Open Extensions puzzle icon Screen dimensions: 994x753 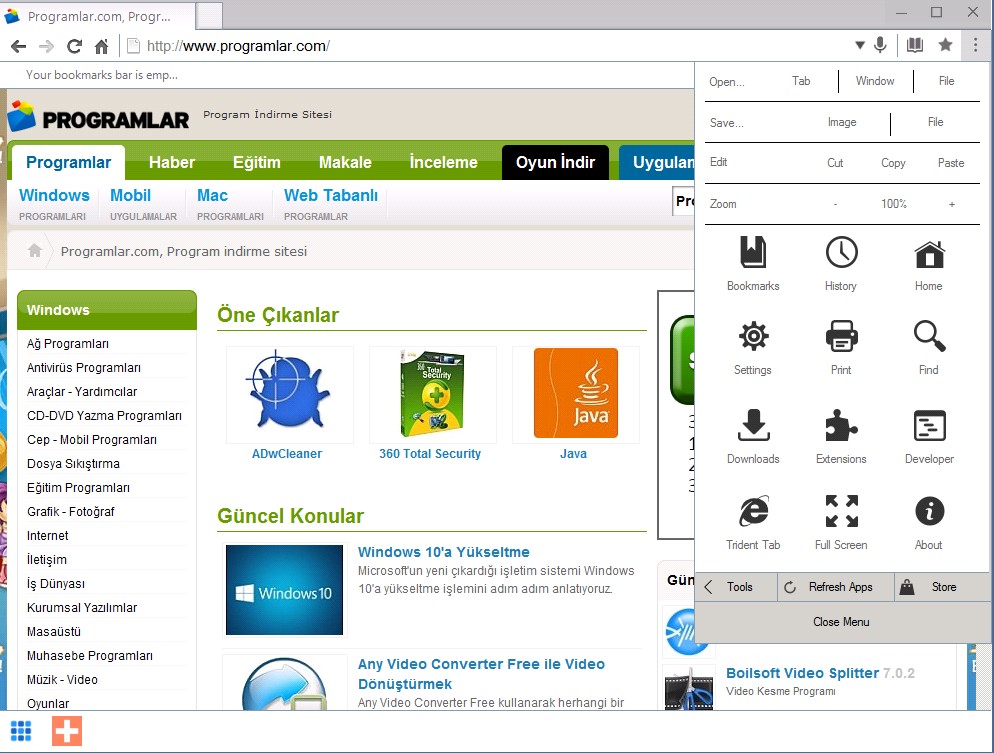coord(841,425)
